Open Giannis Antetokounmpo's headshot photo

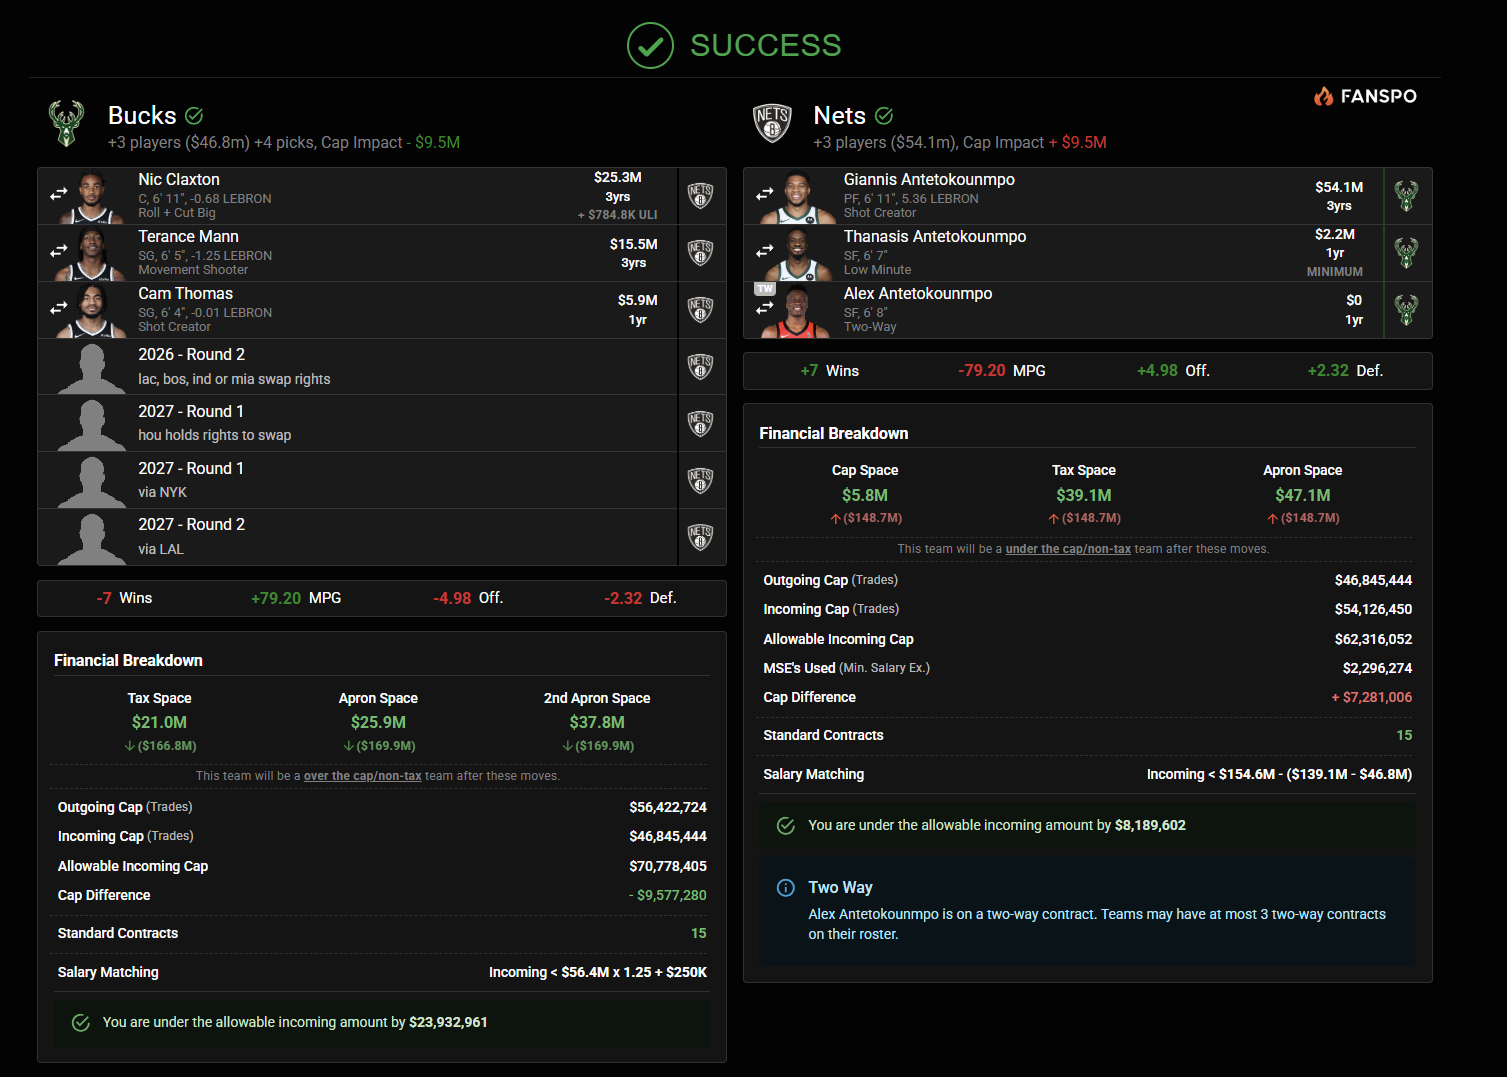[798, 198]
